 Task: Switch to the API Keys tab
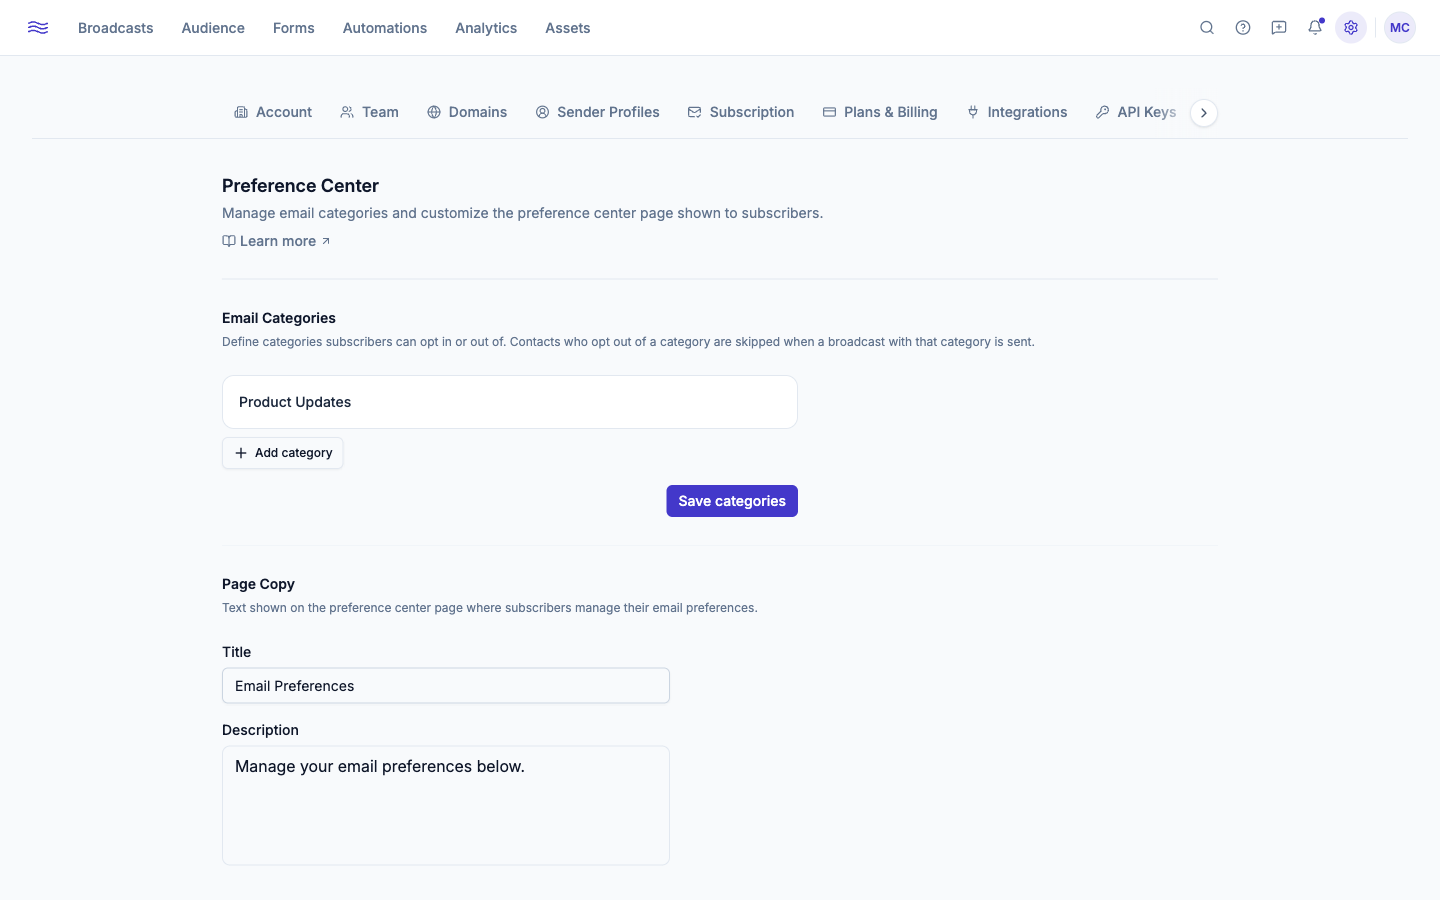(1136, 112)
